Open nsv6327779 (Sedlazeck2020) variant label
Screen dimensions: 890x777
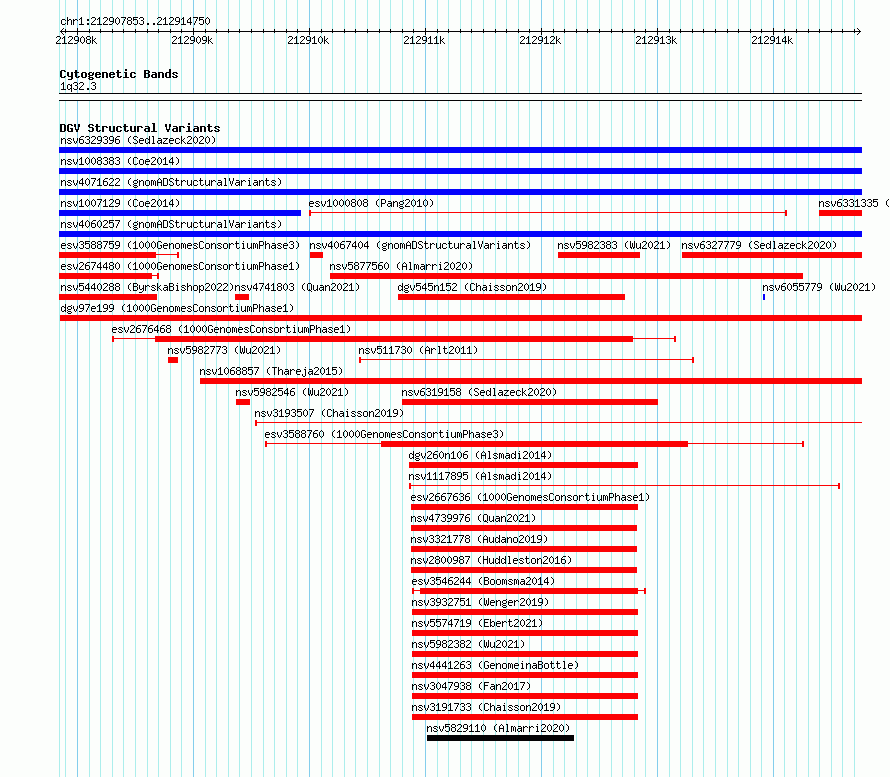(x=759, y=245)
